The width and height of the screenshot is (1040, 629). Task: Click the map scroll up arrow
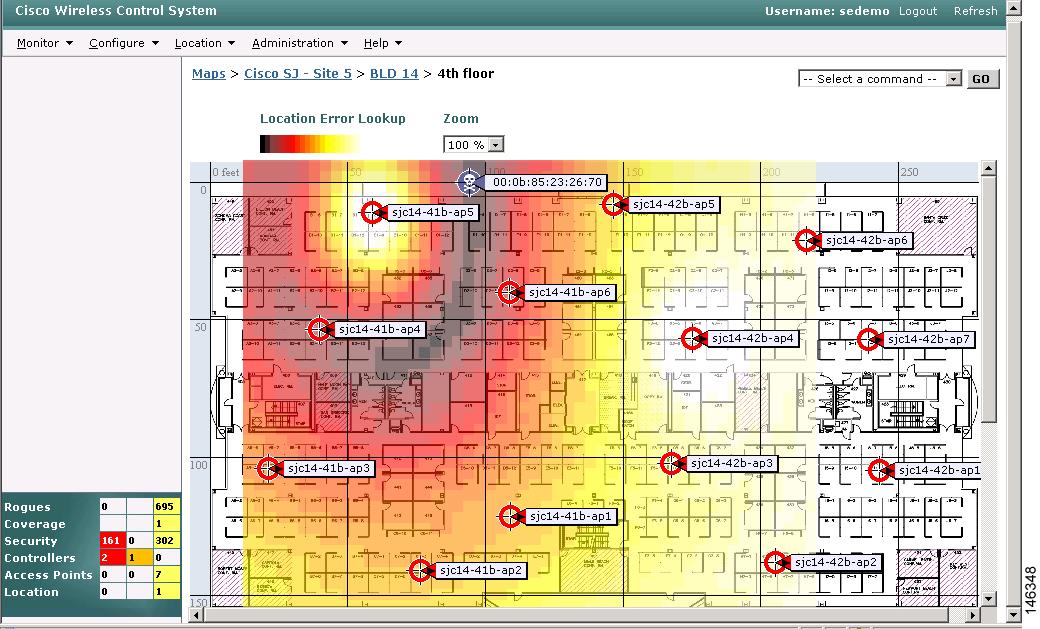point(988,169)
